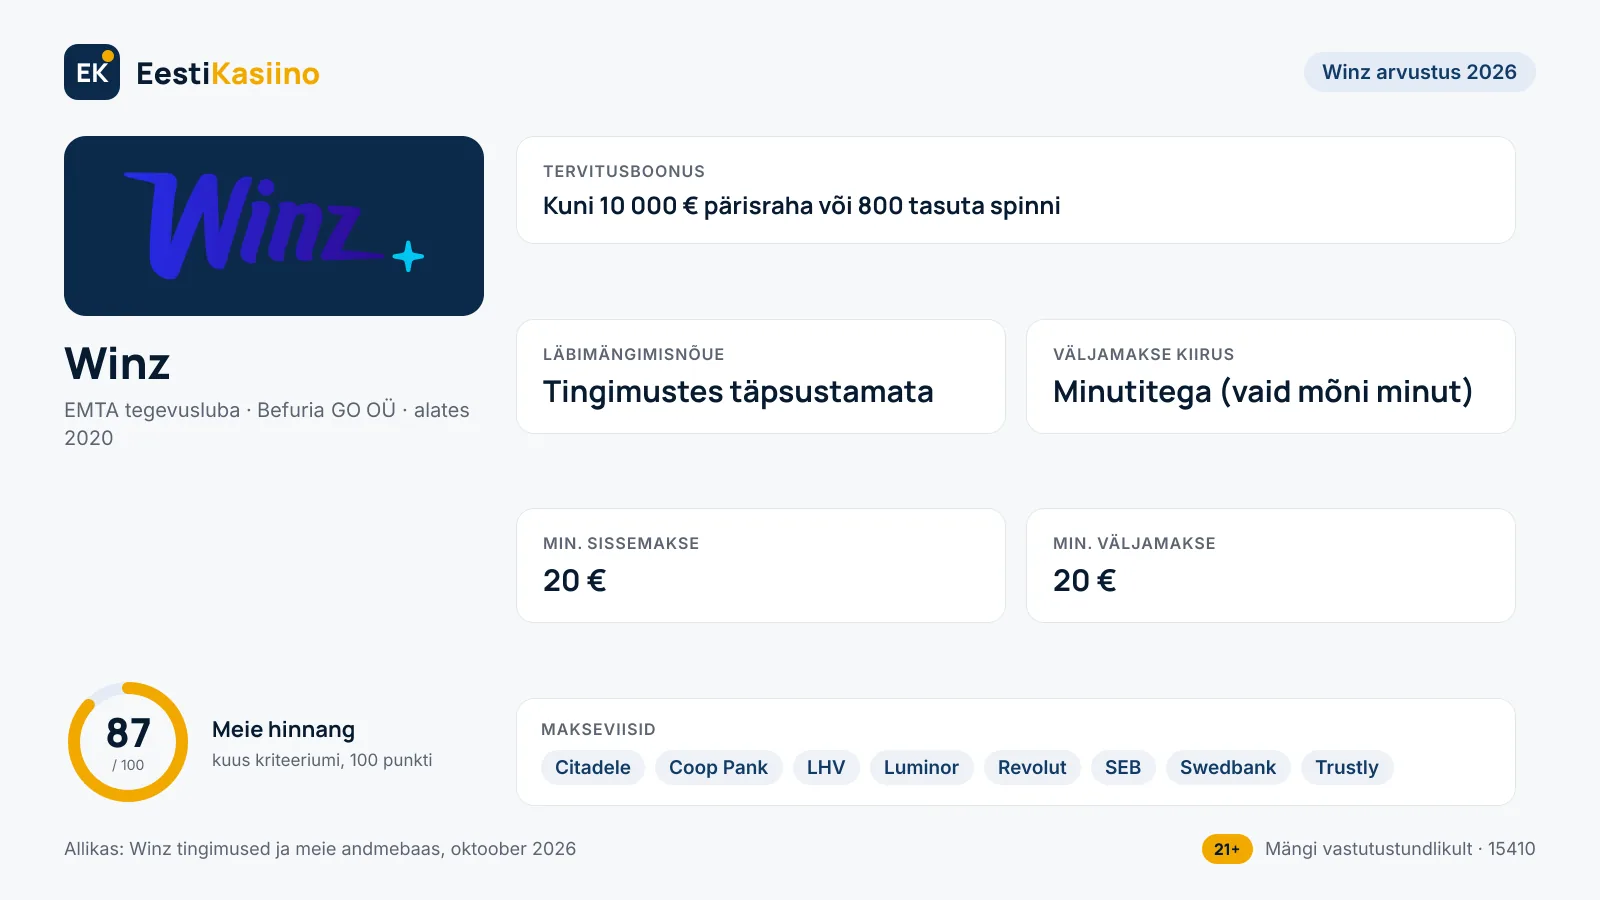Click the 'Minutitega (vaid mõni minut)' payout speed
The width and height of the screenshot is (1600, 900).
coord(1263,392)
